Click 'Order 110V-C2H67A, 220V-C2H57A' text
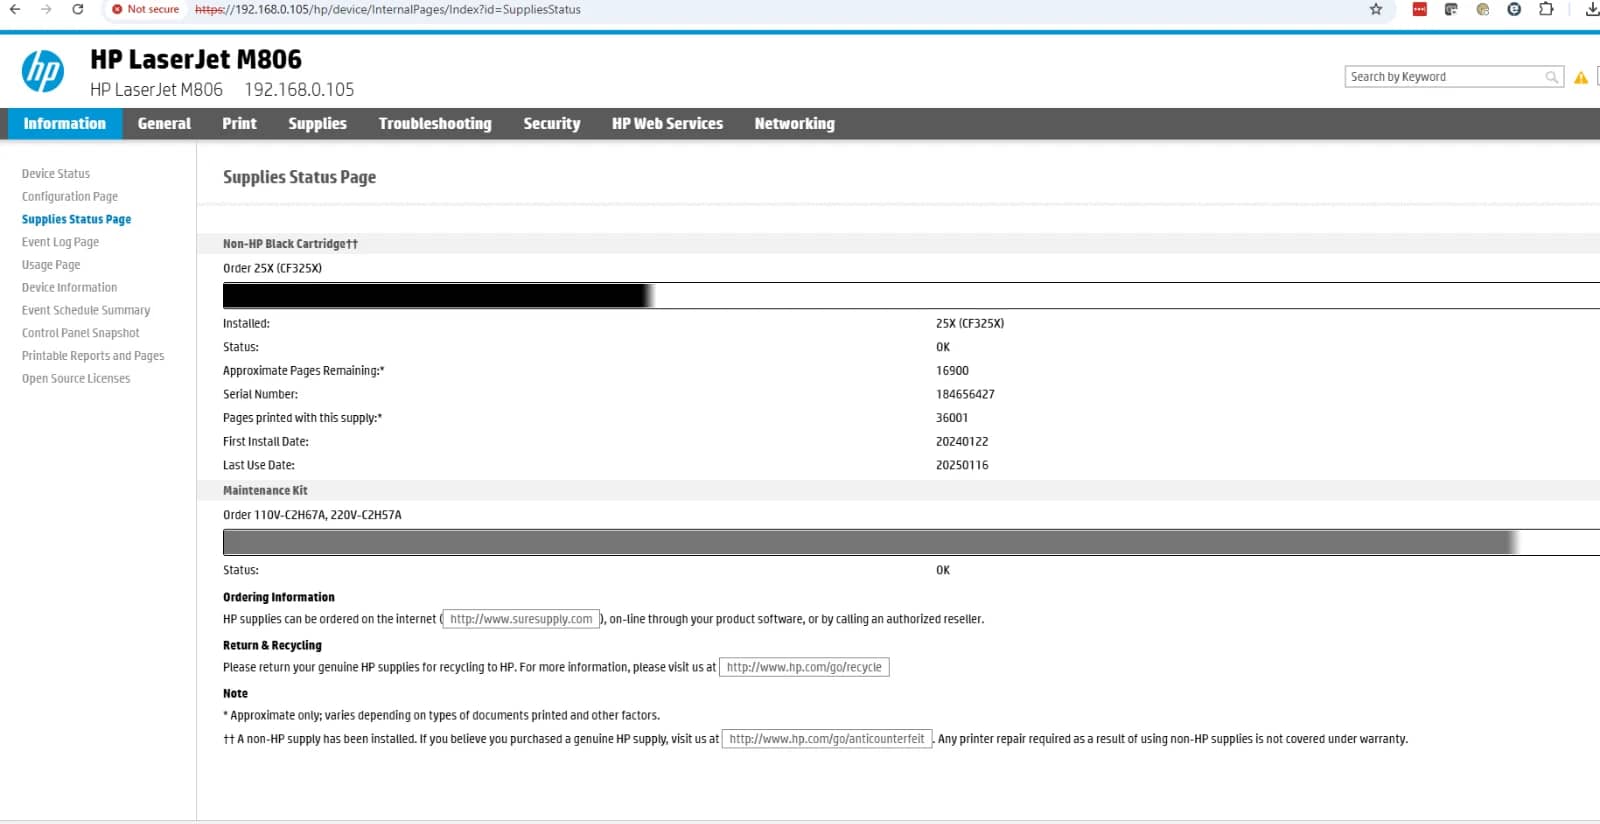 click(x=312, y=515)
